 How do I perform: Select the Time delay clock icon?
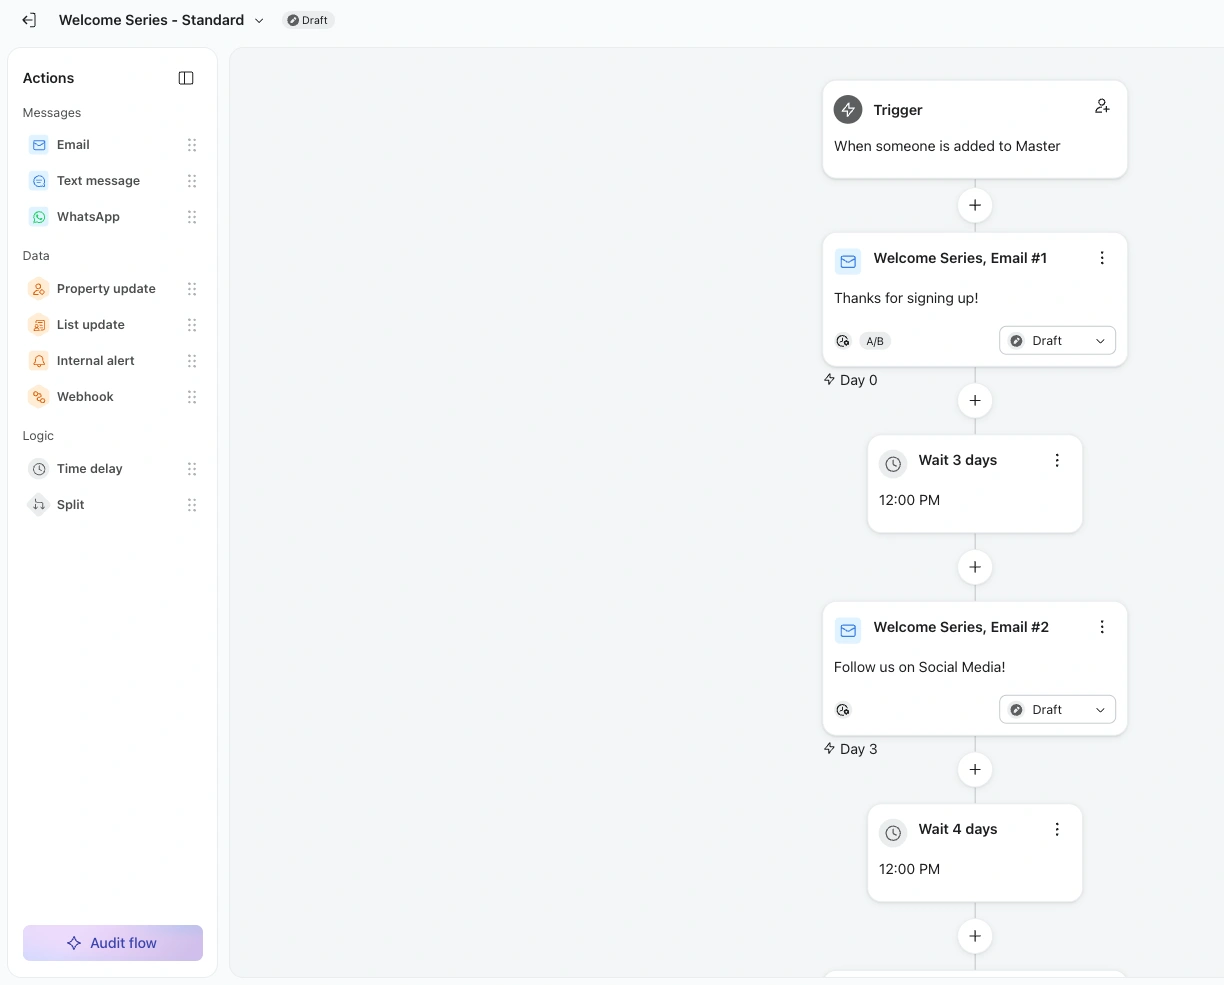tap(39, 469)
